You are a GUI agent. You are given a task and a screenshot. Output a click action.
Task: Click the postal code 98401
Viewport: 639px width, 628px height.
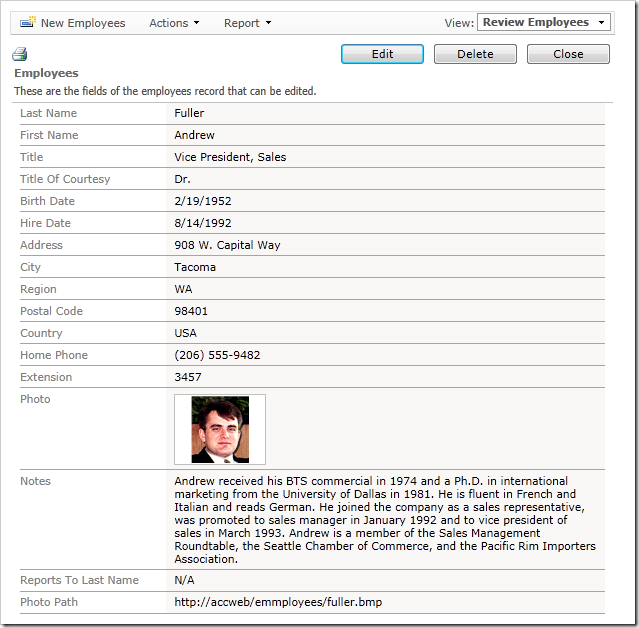coord(191,311)
